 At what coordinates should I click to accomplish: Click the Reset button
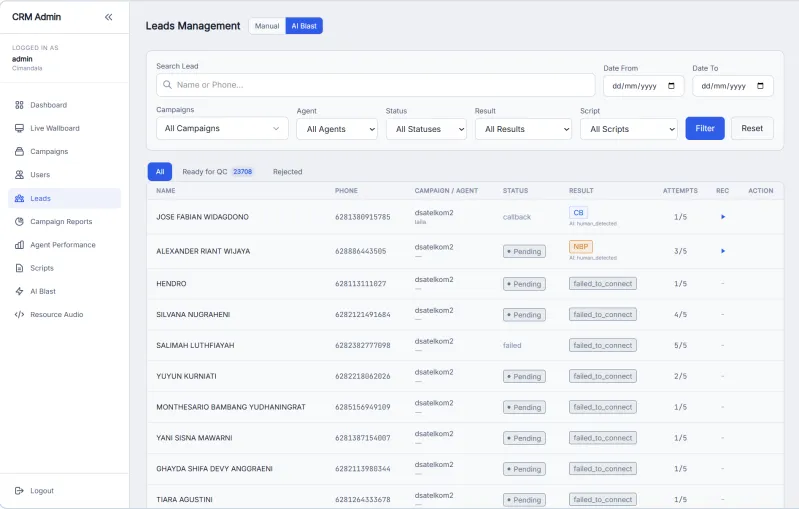(x=752, y=128)
